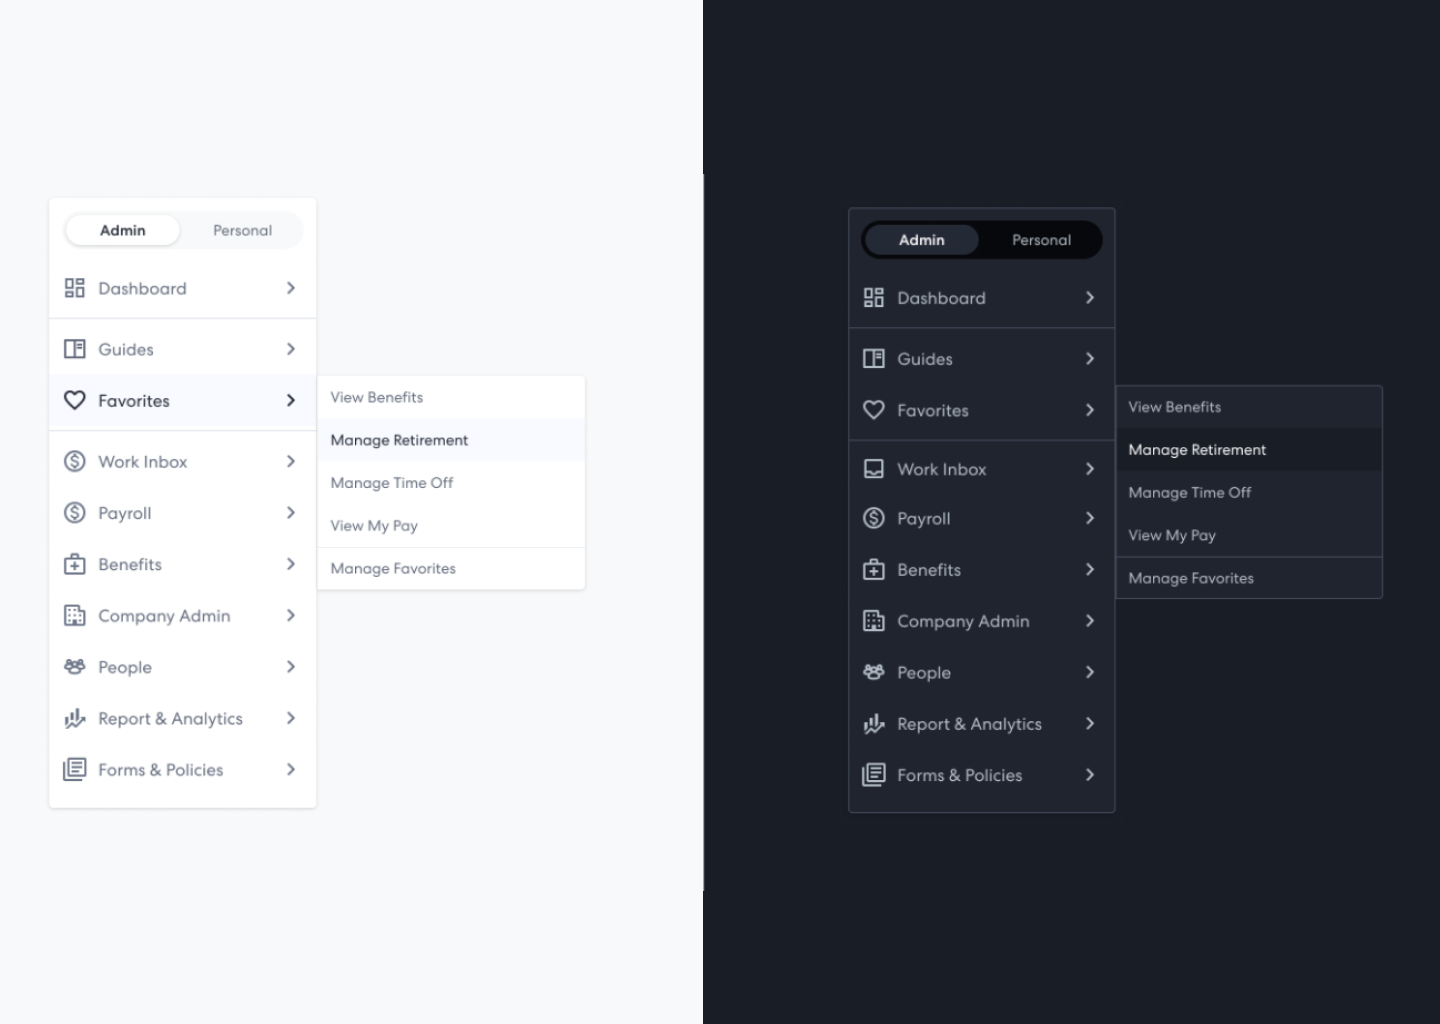
Task: Click the Favorites heart icon
Action: 75,400
